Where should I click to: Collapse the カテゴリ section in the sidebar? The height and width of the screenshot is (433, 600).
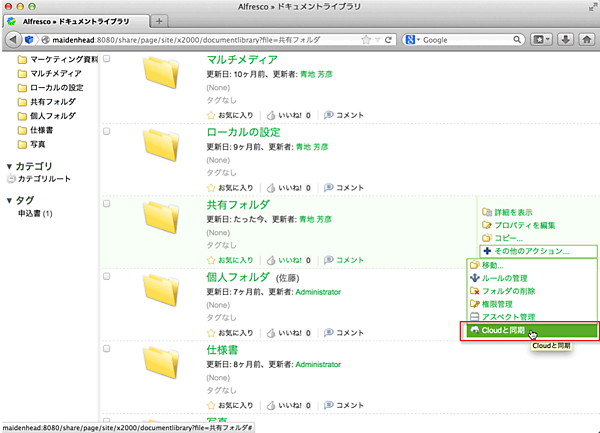(10, 166)
